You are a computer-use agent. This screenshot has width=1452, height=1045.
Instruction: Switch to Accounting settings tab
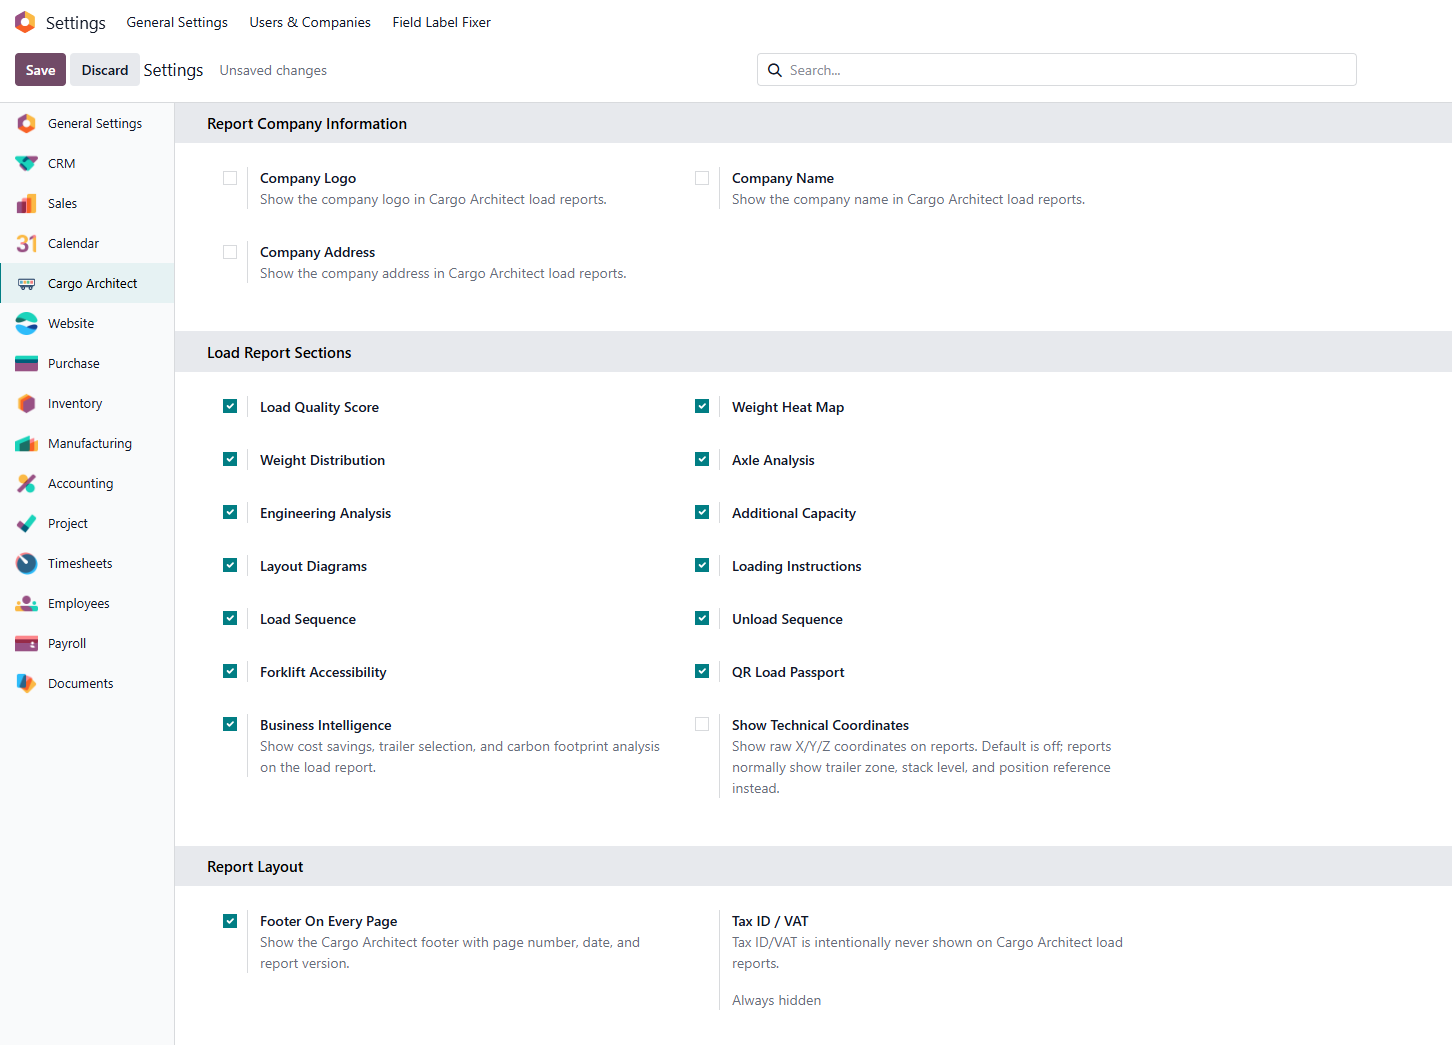pos(87,483)
